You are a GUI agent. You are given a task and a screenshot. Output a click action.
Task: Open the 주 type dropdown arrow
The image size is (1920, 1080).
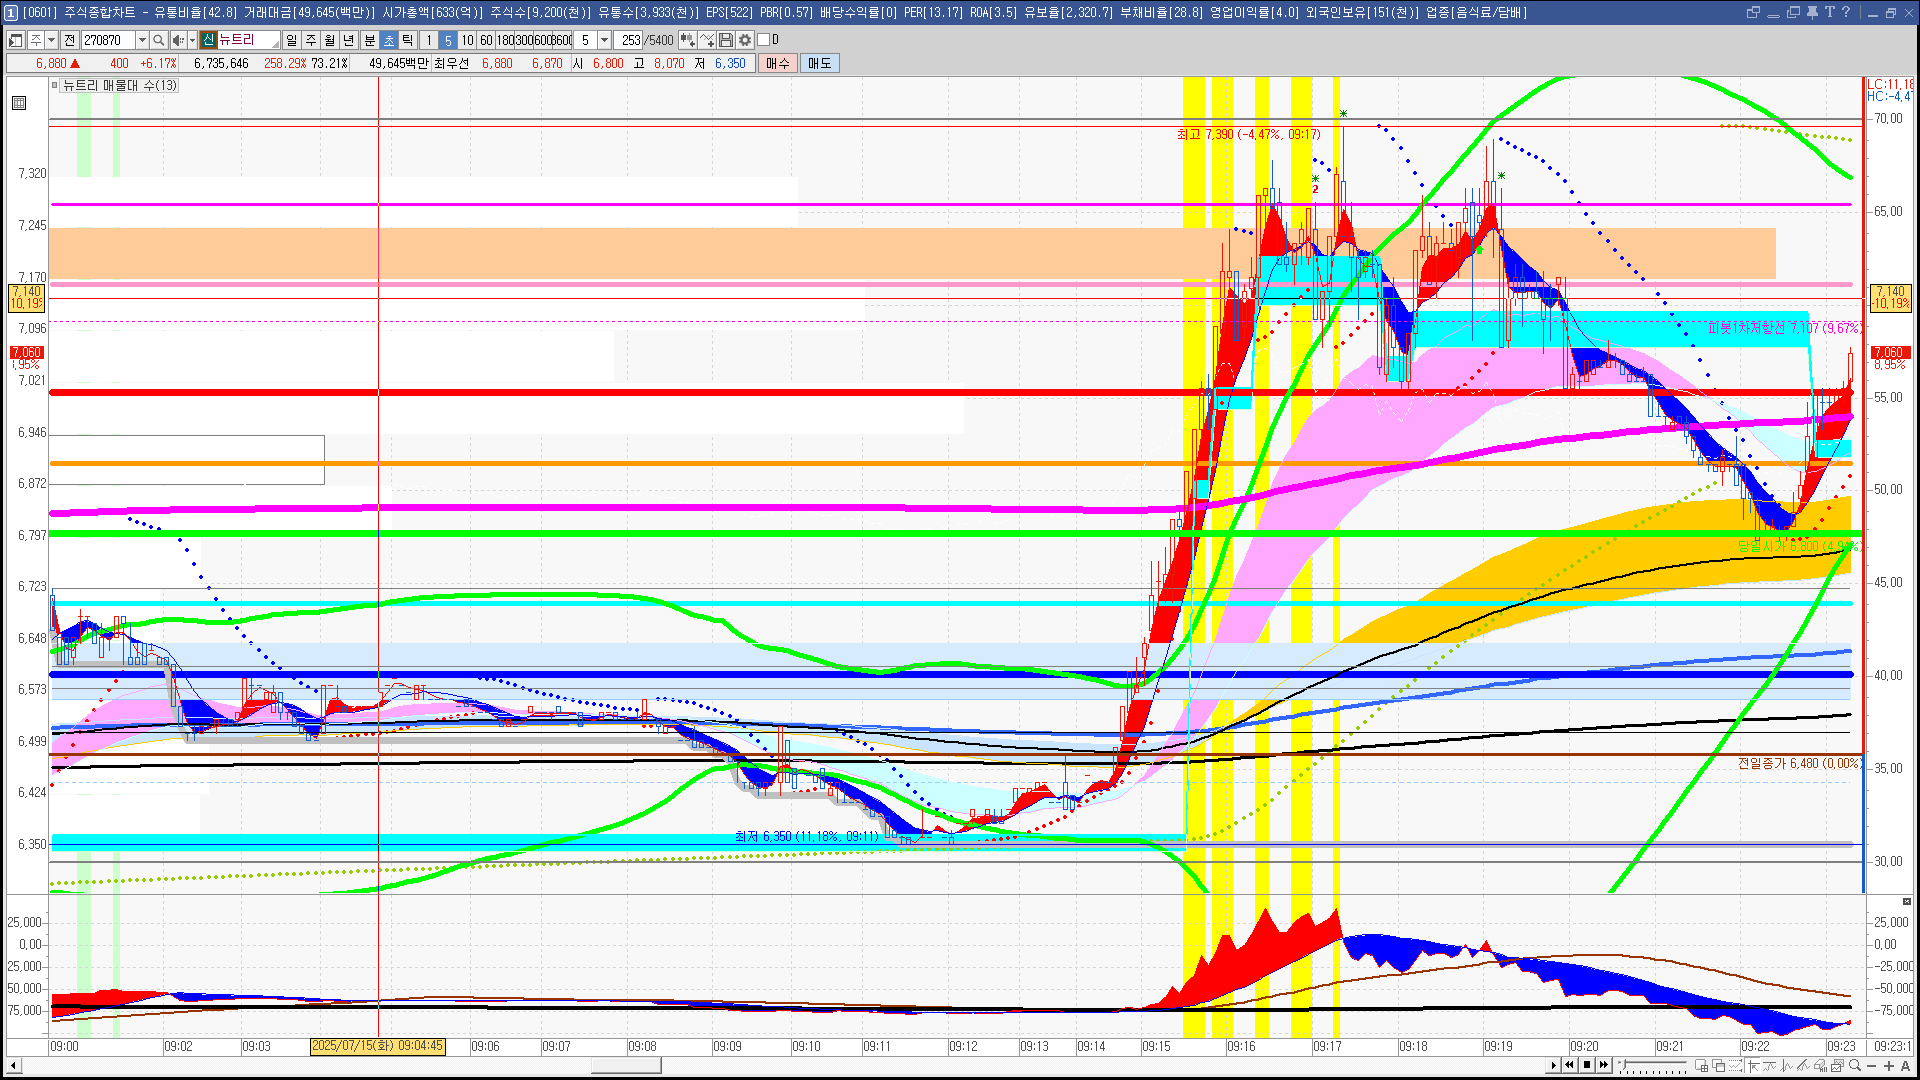click(51, 40)
